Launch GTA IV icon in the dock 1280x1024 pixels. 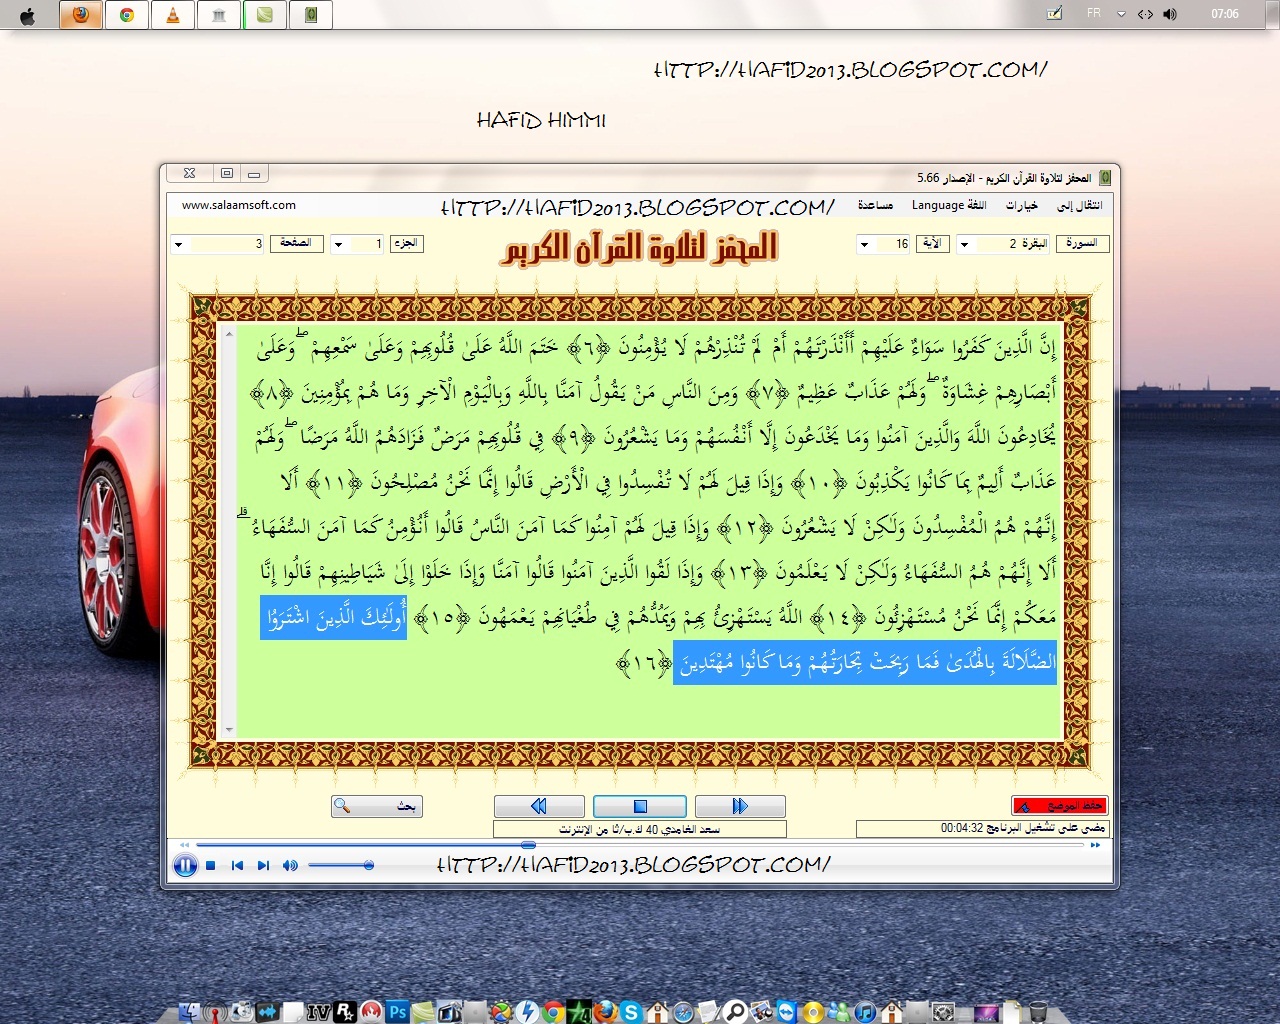320,1012
